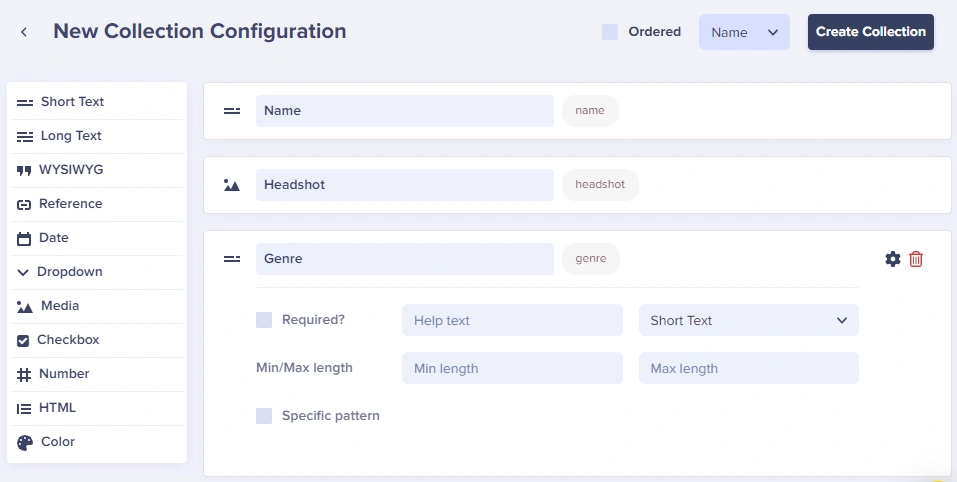This screenshot has width=957, height=482.
Task: Click the Color palette icon in sidebar
Action: pyautogui.click(x=25, y=442)
